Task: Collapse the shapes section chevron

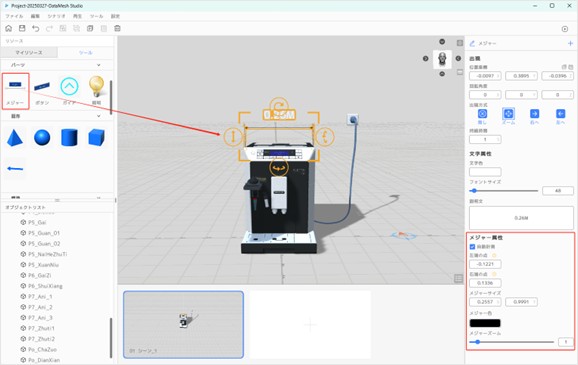Action: (x=98, y=116)
